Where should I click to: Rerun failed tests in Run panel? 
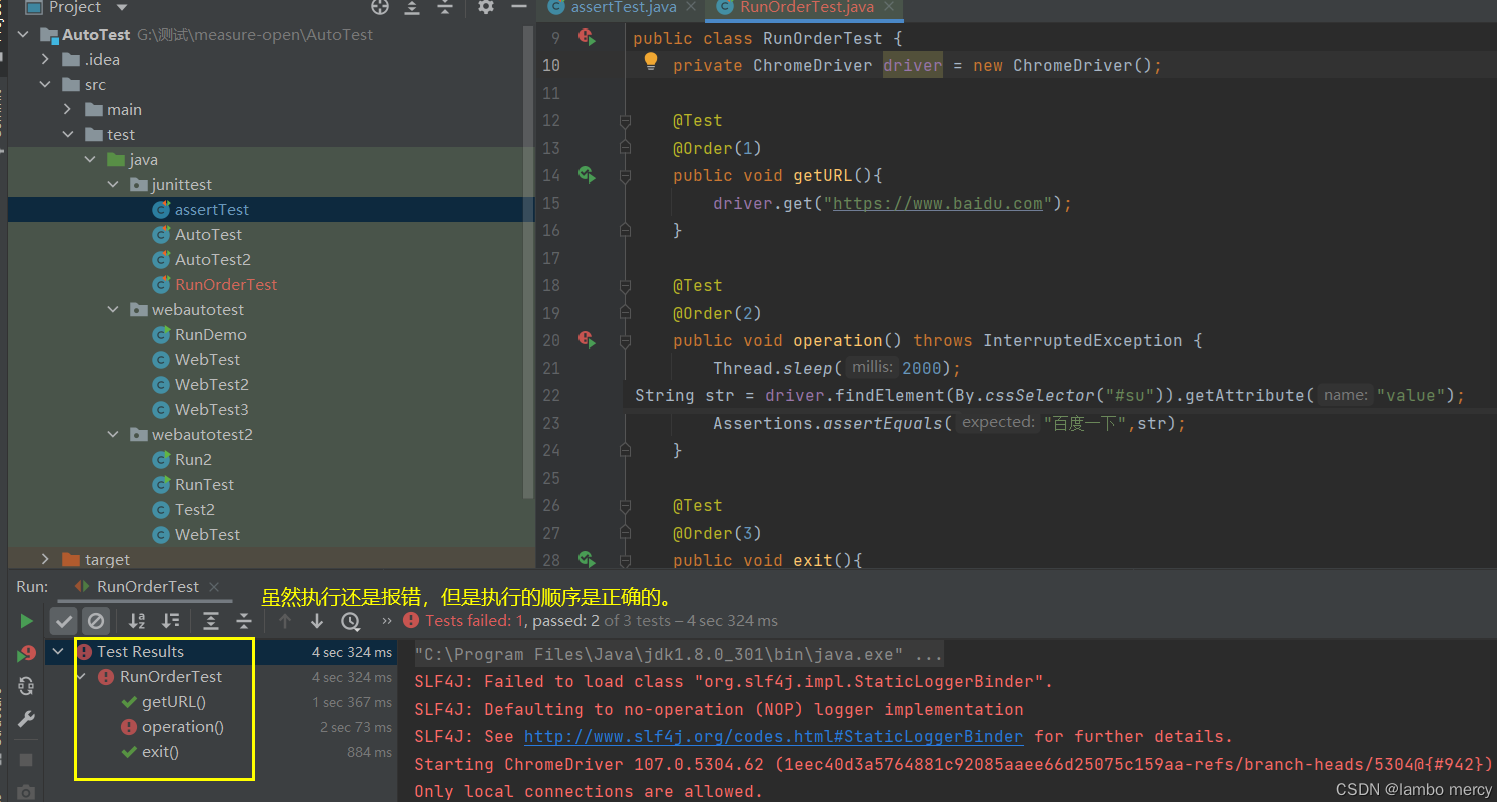26,654
